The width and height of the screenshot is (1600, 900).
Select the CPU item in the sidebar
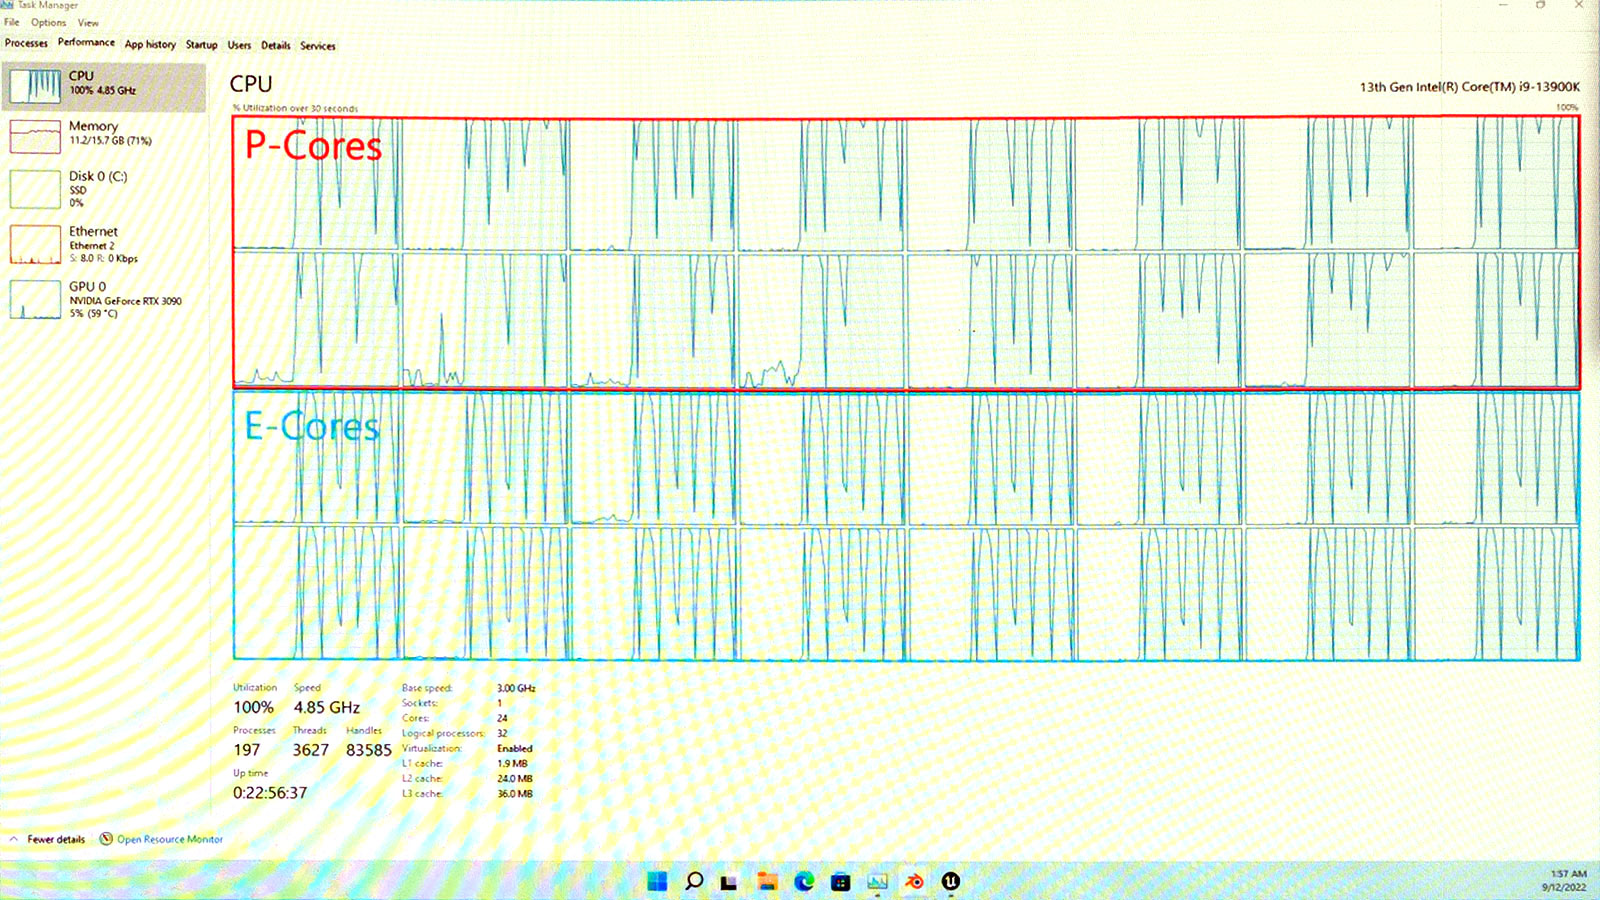click(x=105, y=87)
